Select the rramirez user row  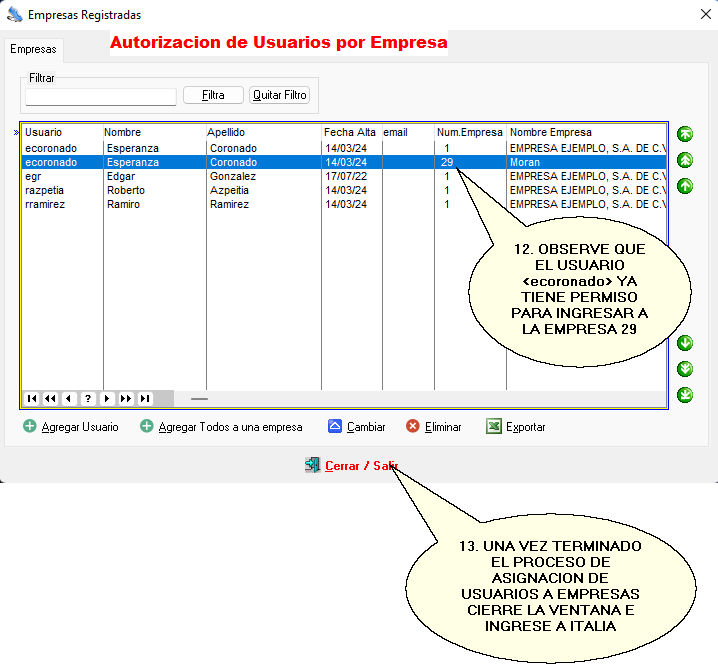(x=344, y=204)
